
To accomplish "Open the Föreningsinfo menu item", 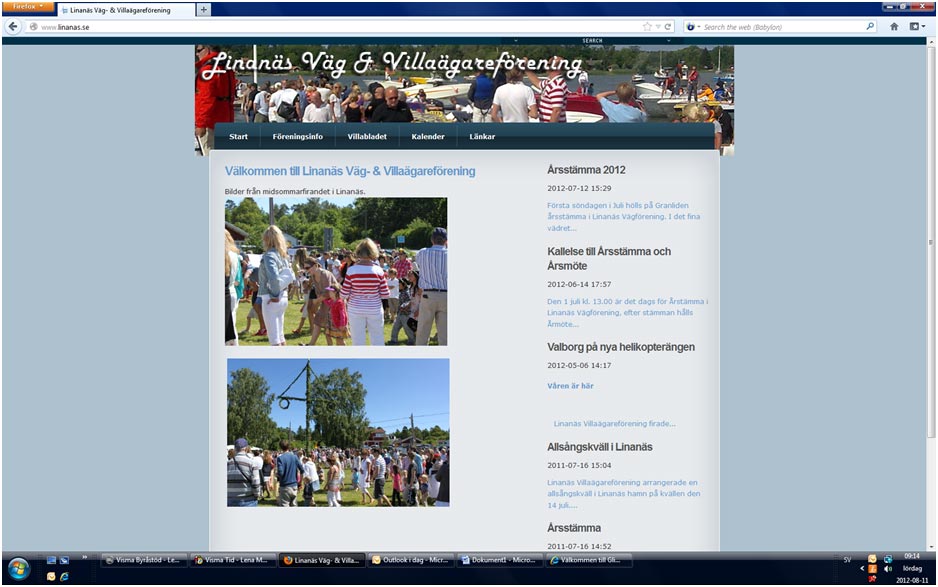I will pos(297,136).
